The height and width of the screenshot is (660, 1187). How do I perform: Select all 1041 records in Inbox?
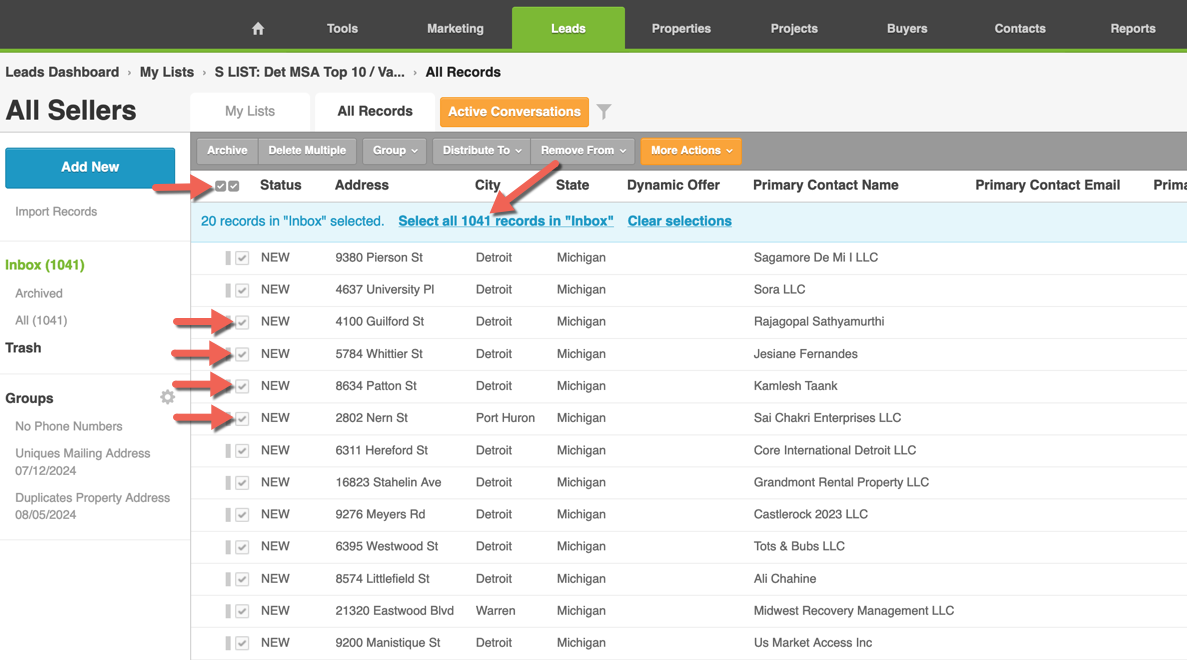505,221
